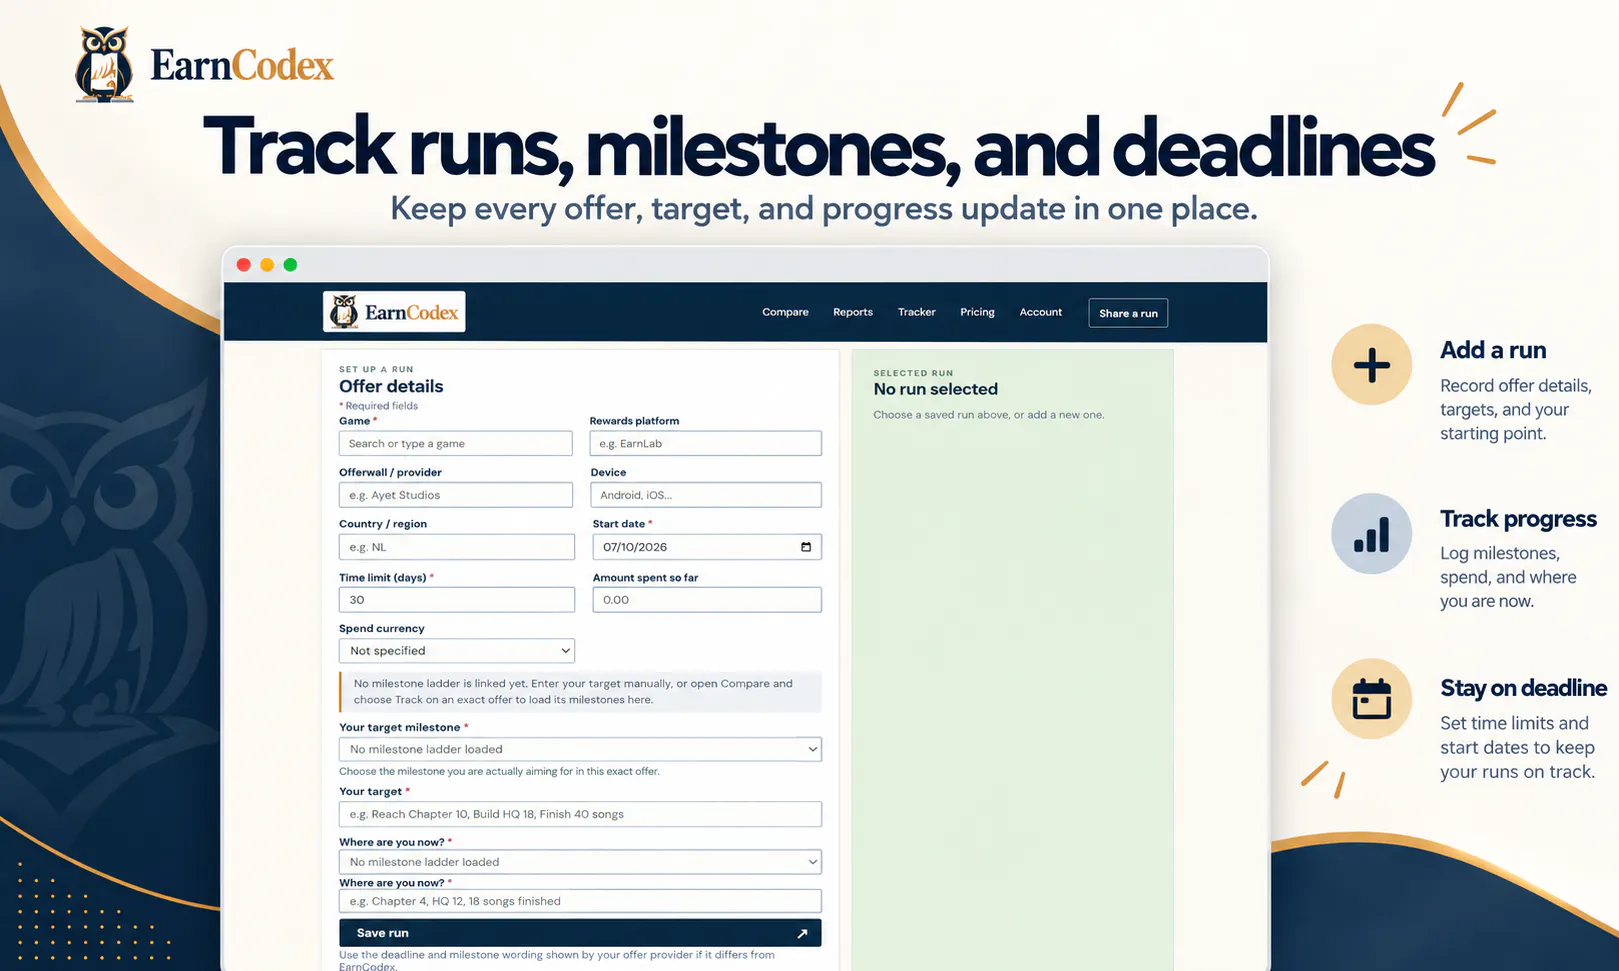
Task: Click the Add a run plus icon
Action: 1371,365
